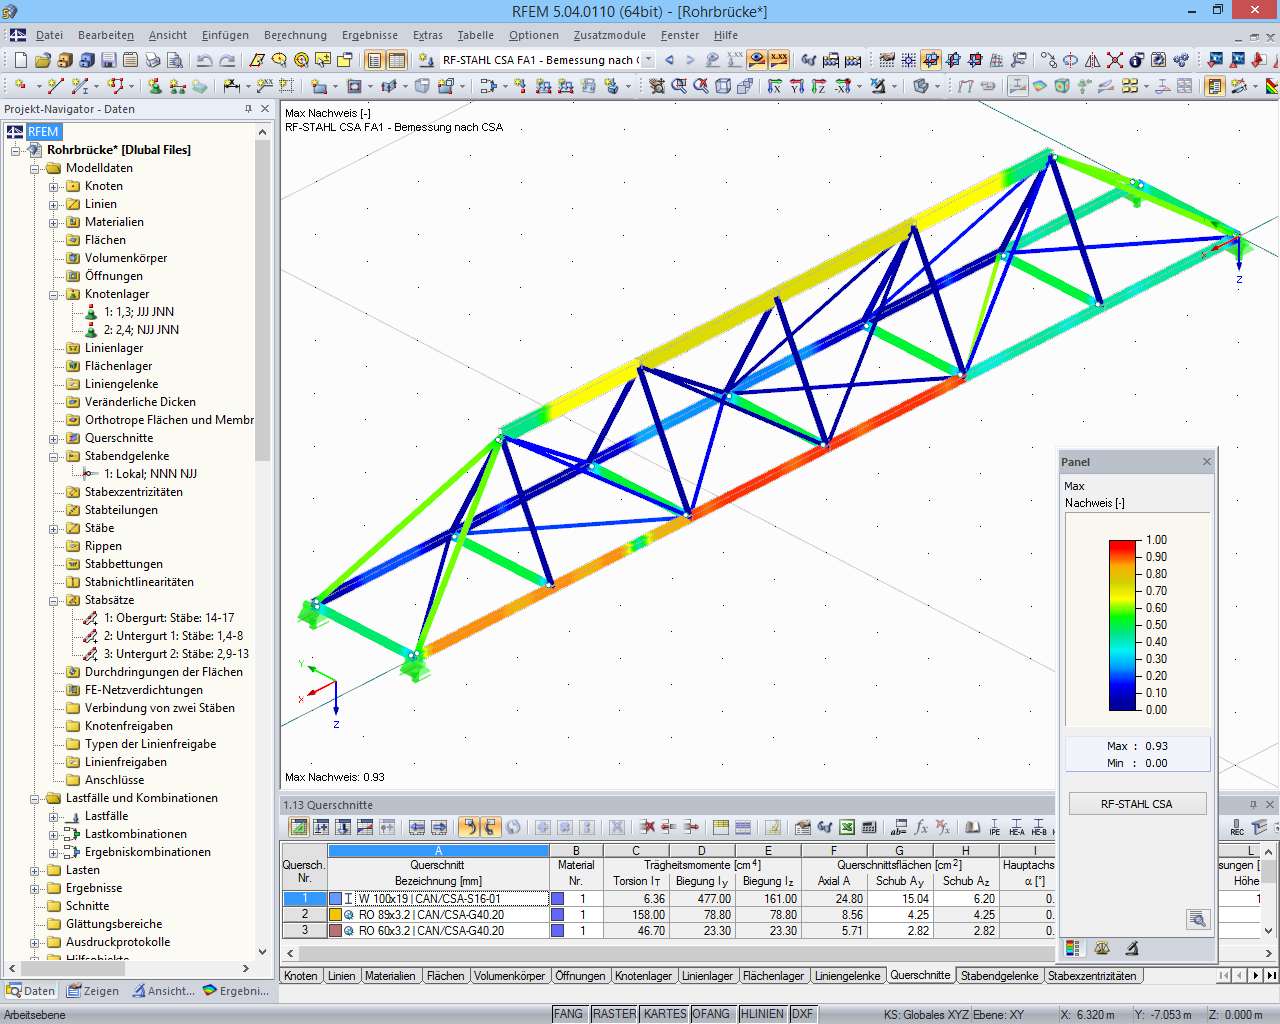Open the Ergebnisse menu
Viewport: 1280px width, 1024px height.
[x=370, y=35]
